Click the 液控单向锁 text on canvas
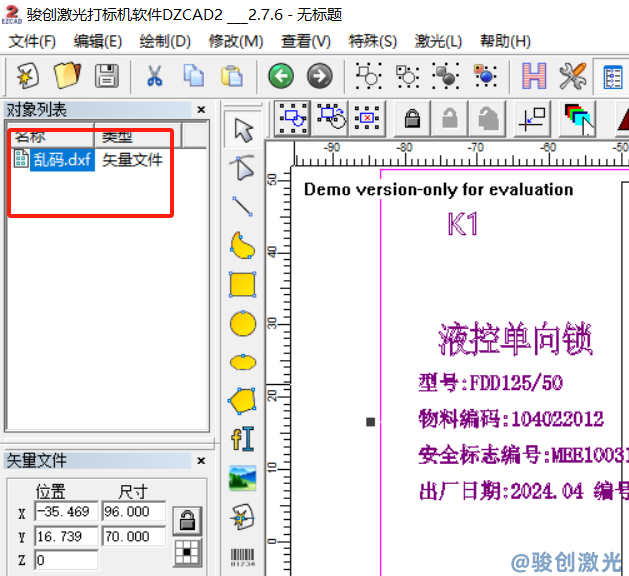 pyautogui.click(x=515, y=339)
